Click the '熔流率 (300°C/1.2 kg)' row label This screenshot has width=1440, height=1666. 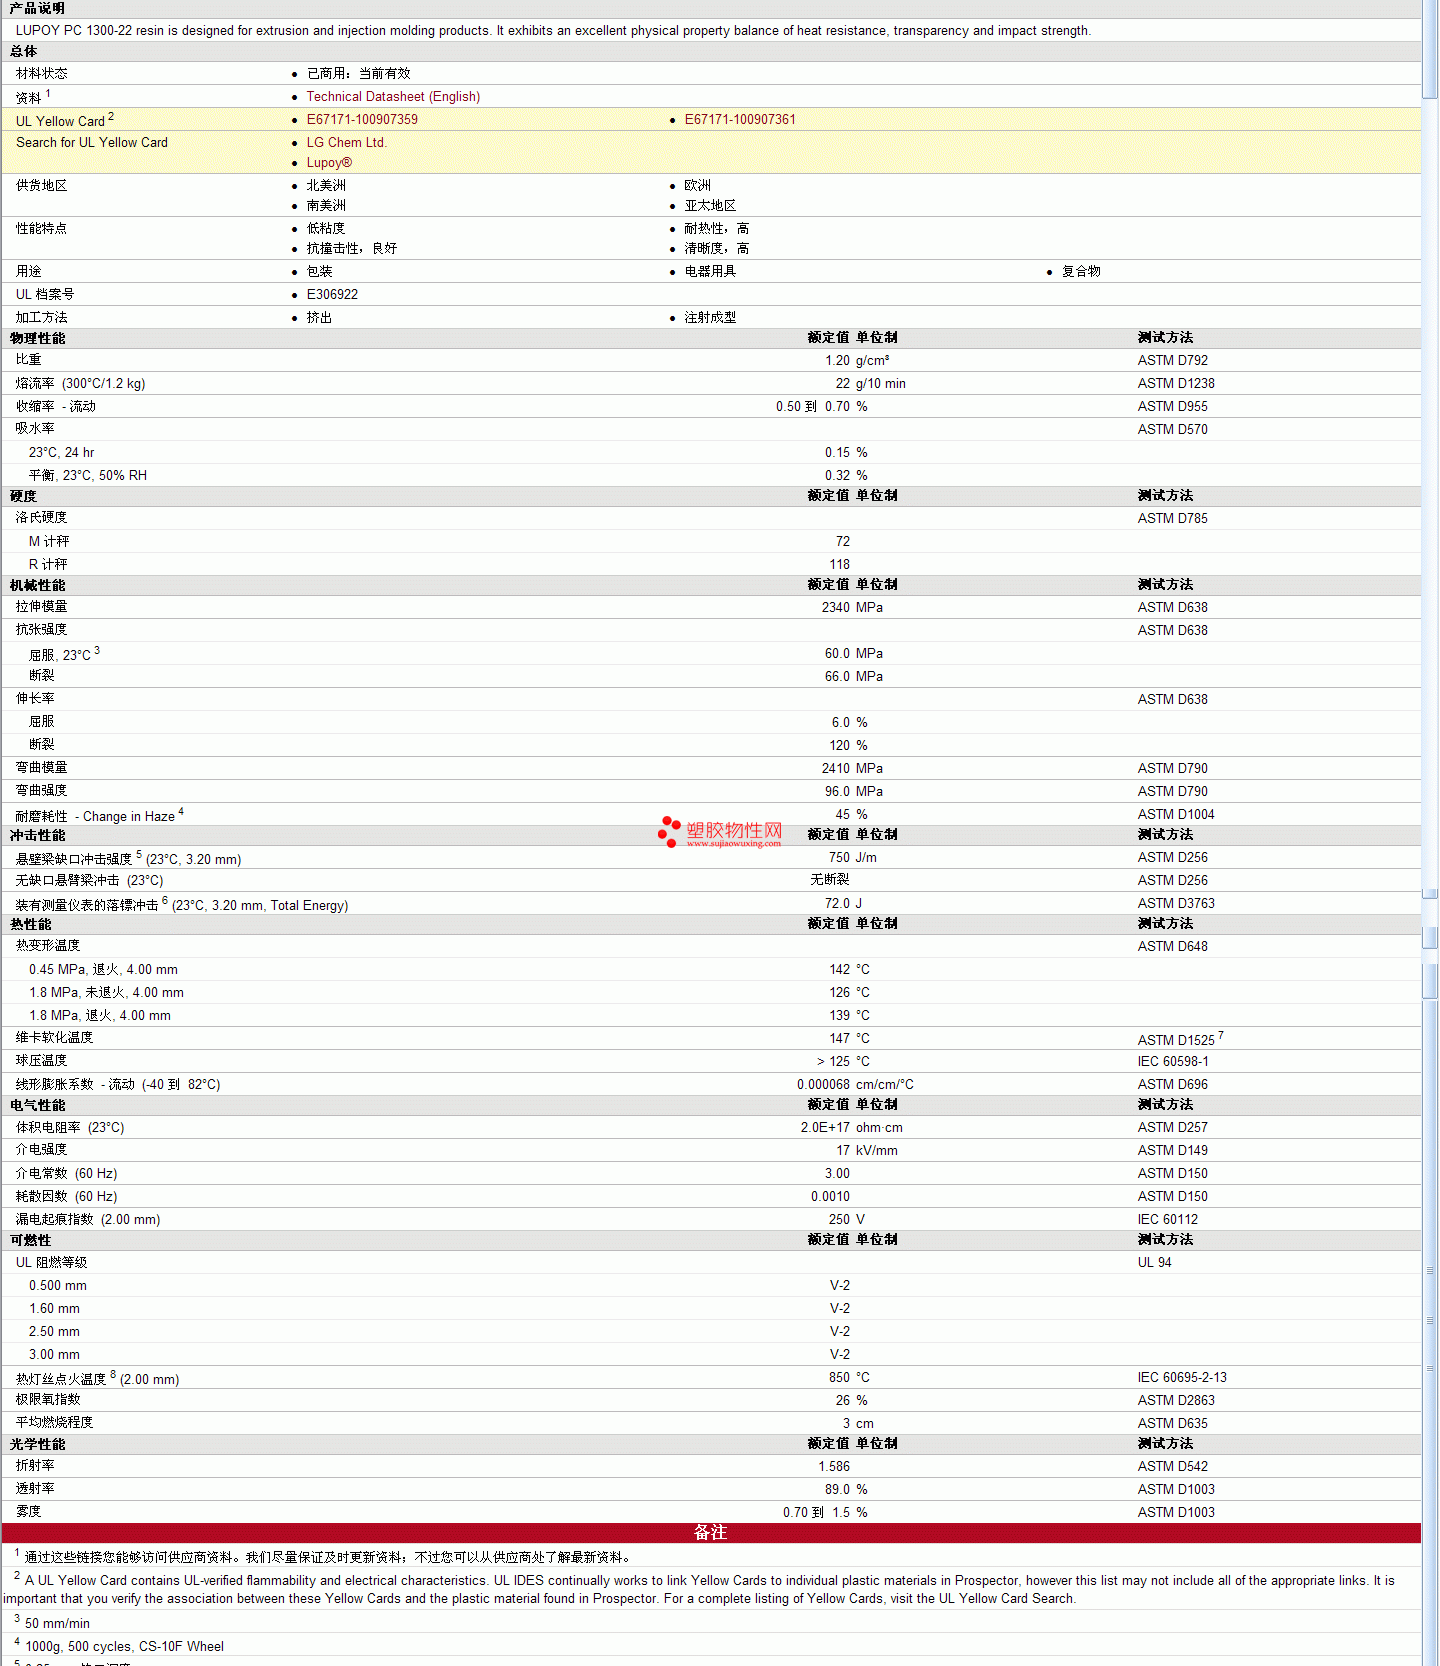[x=80, y=384]
